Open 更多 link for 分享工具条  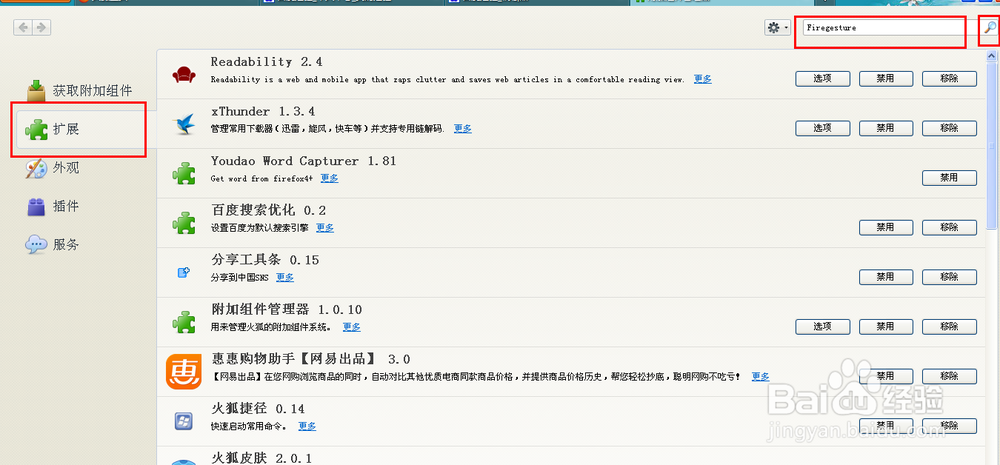tap(285, 277)
